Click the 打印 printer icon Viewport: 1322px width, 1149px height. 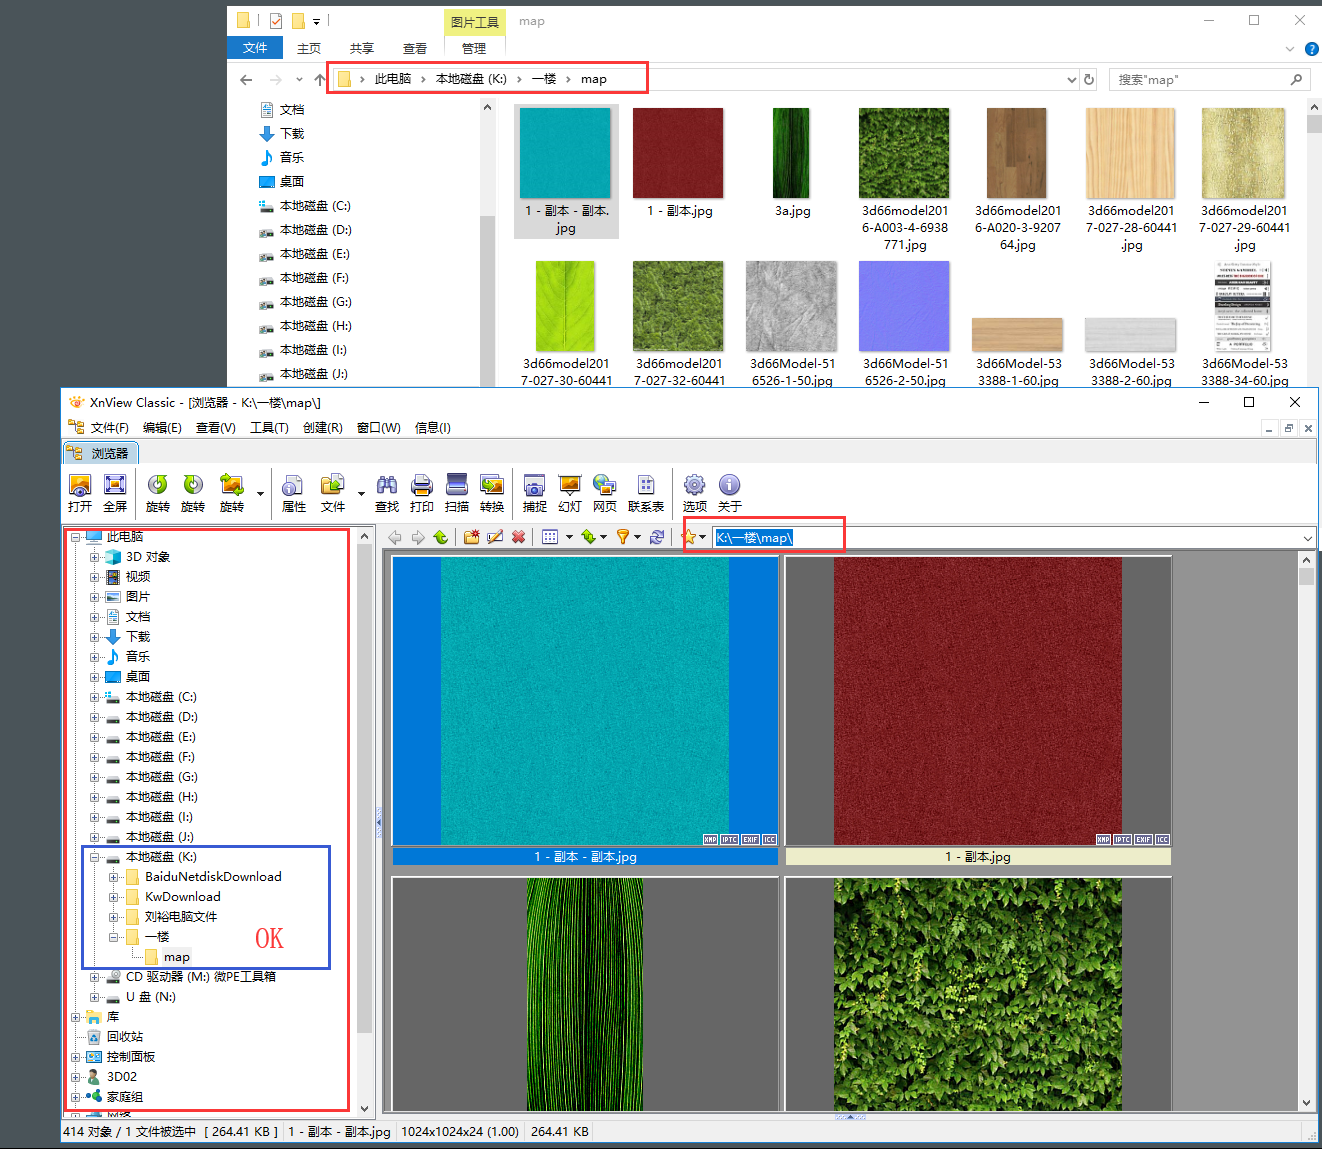pos(422,486)
